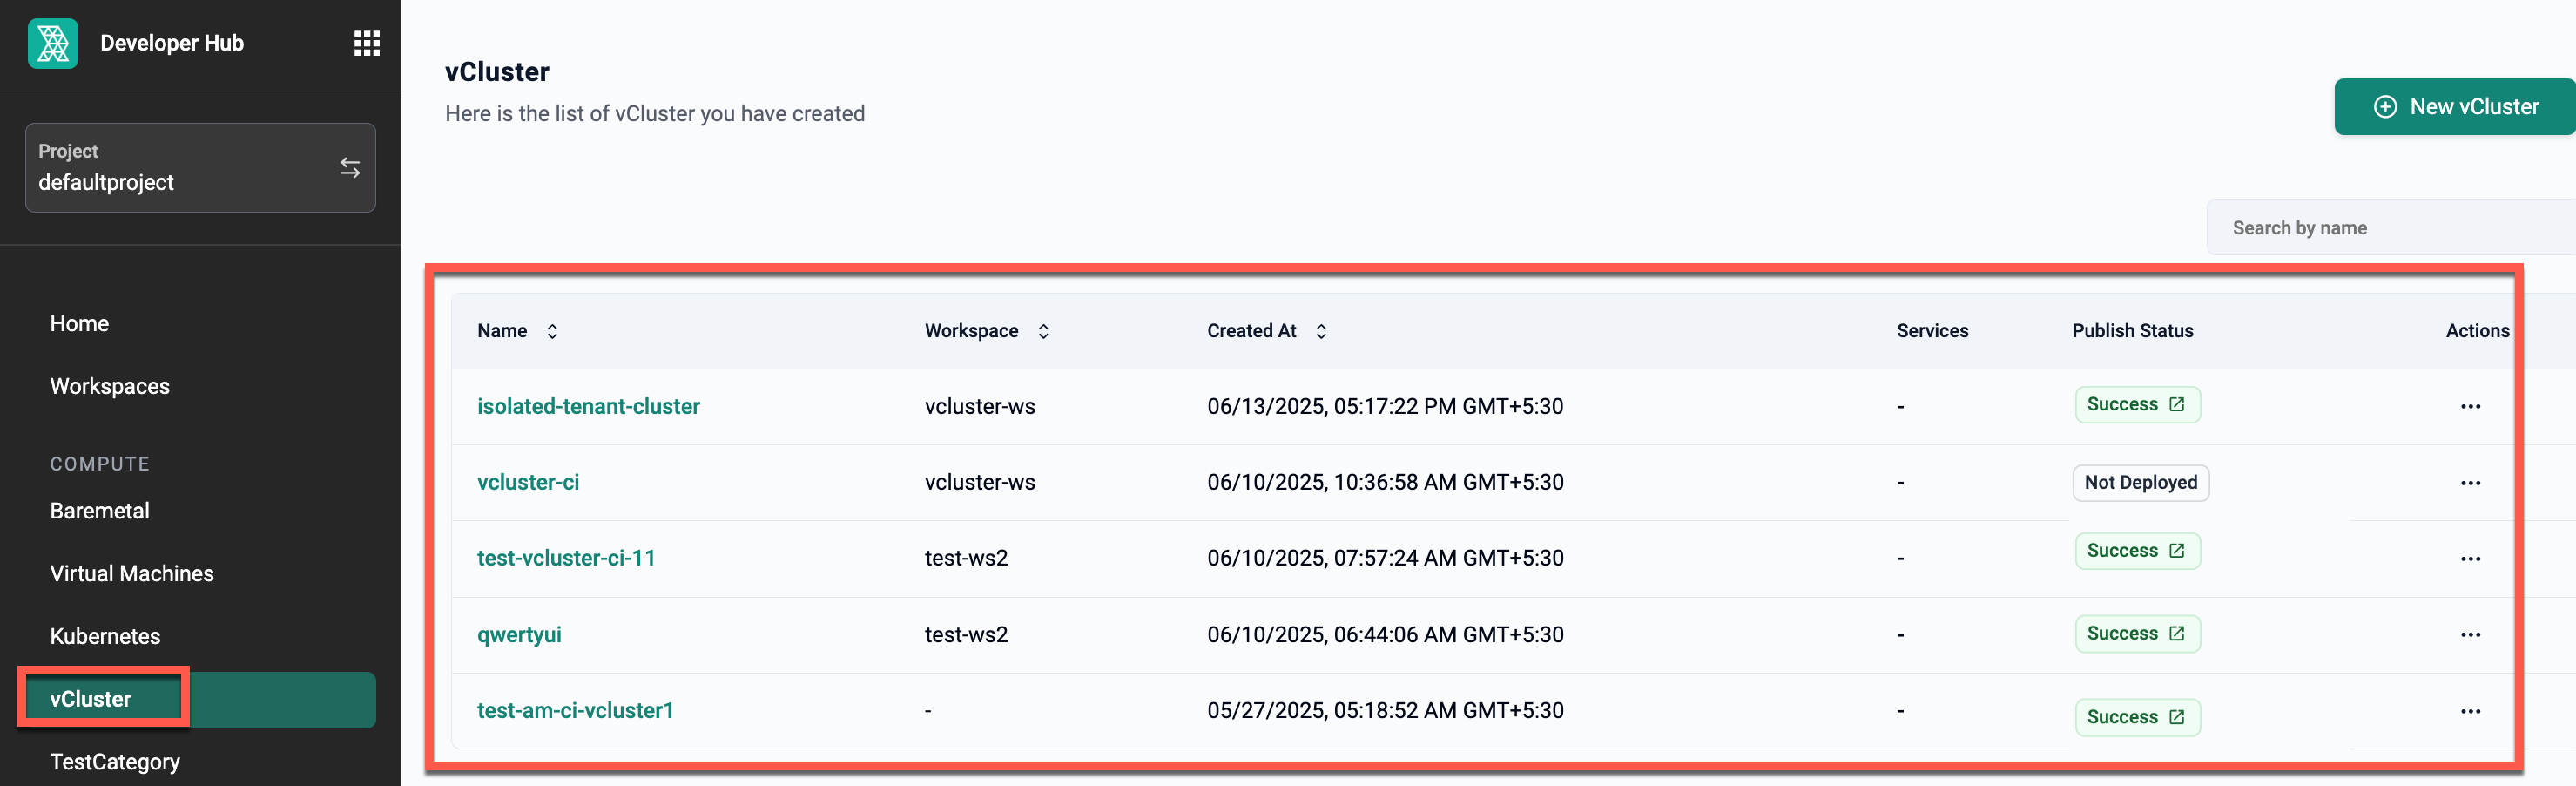
Task: Select vCluster in the sidebar
Action: click(x=200, y=699)
